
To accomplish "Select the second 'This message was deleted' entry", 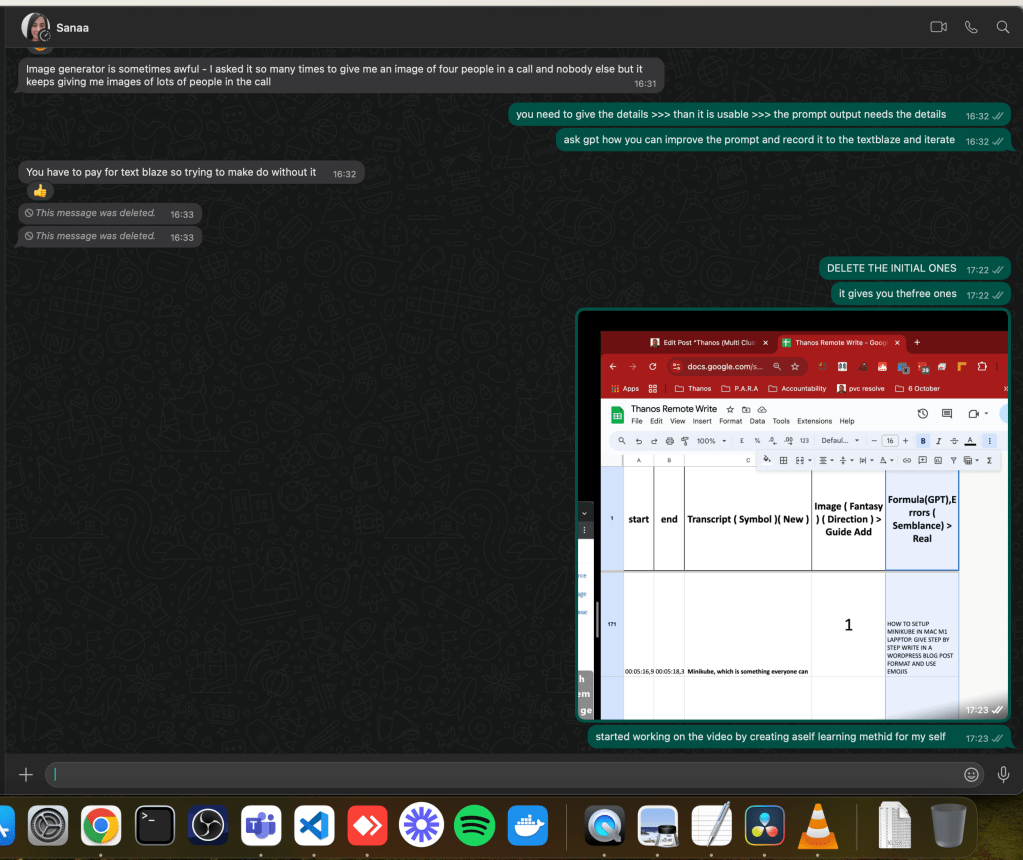I will pos(110,236).
